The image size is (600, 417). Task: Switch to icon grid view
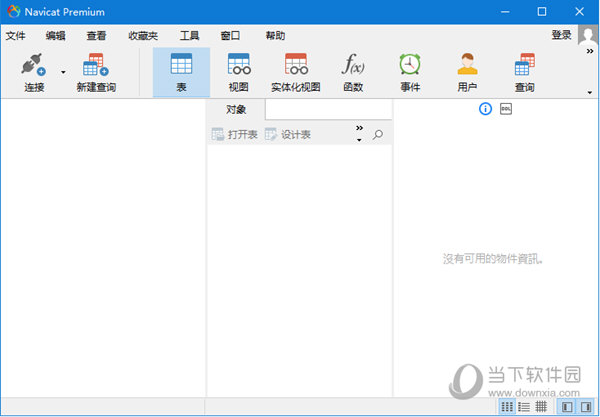(507, 406)
